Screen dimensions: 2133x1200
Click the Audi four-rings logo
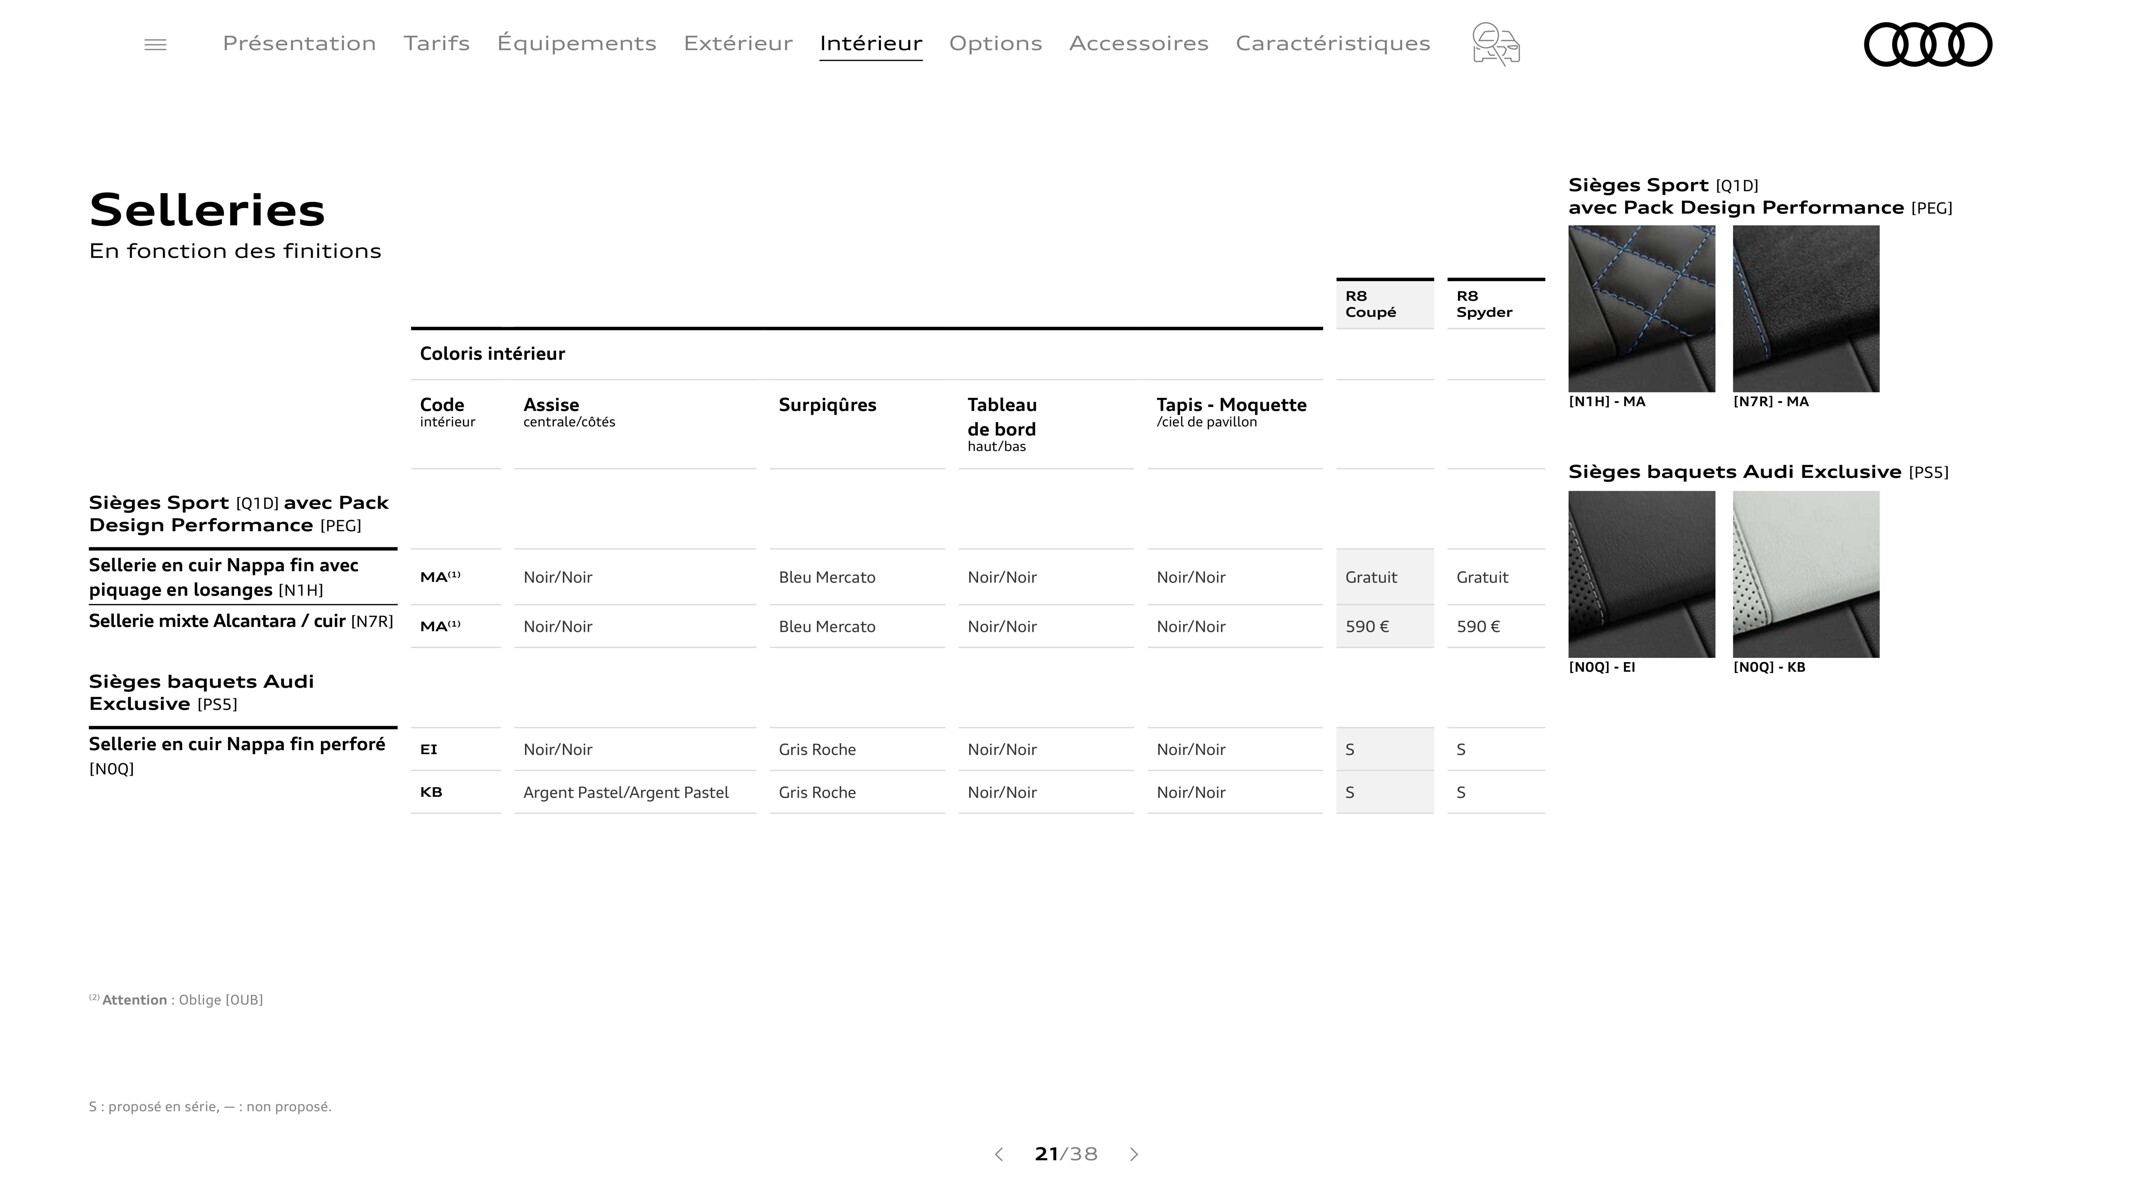click(x=1928, y=44)
